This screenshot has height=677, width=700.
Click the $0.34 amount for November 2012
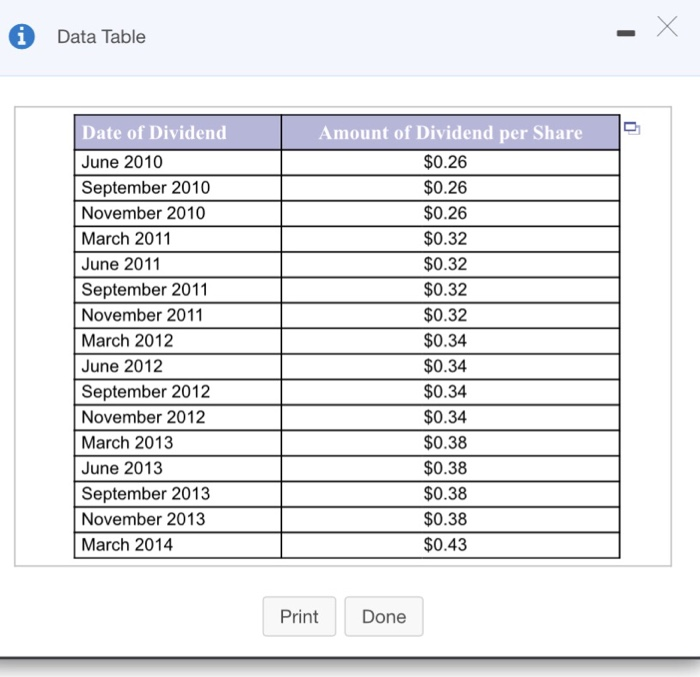[x=450, y=417]
